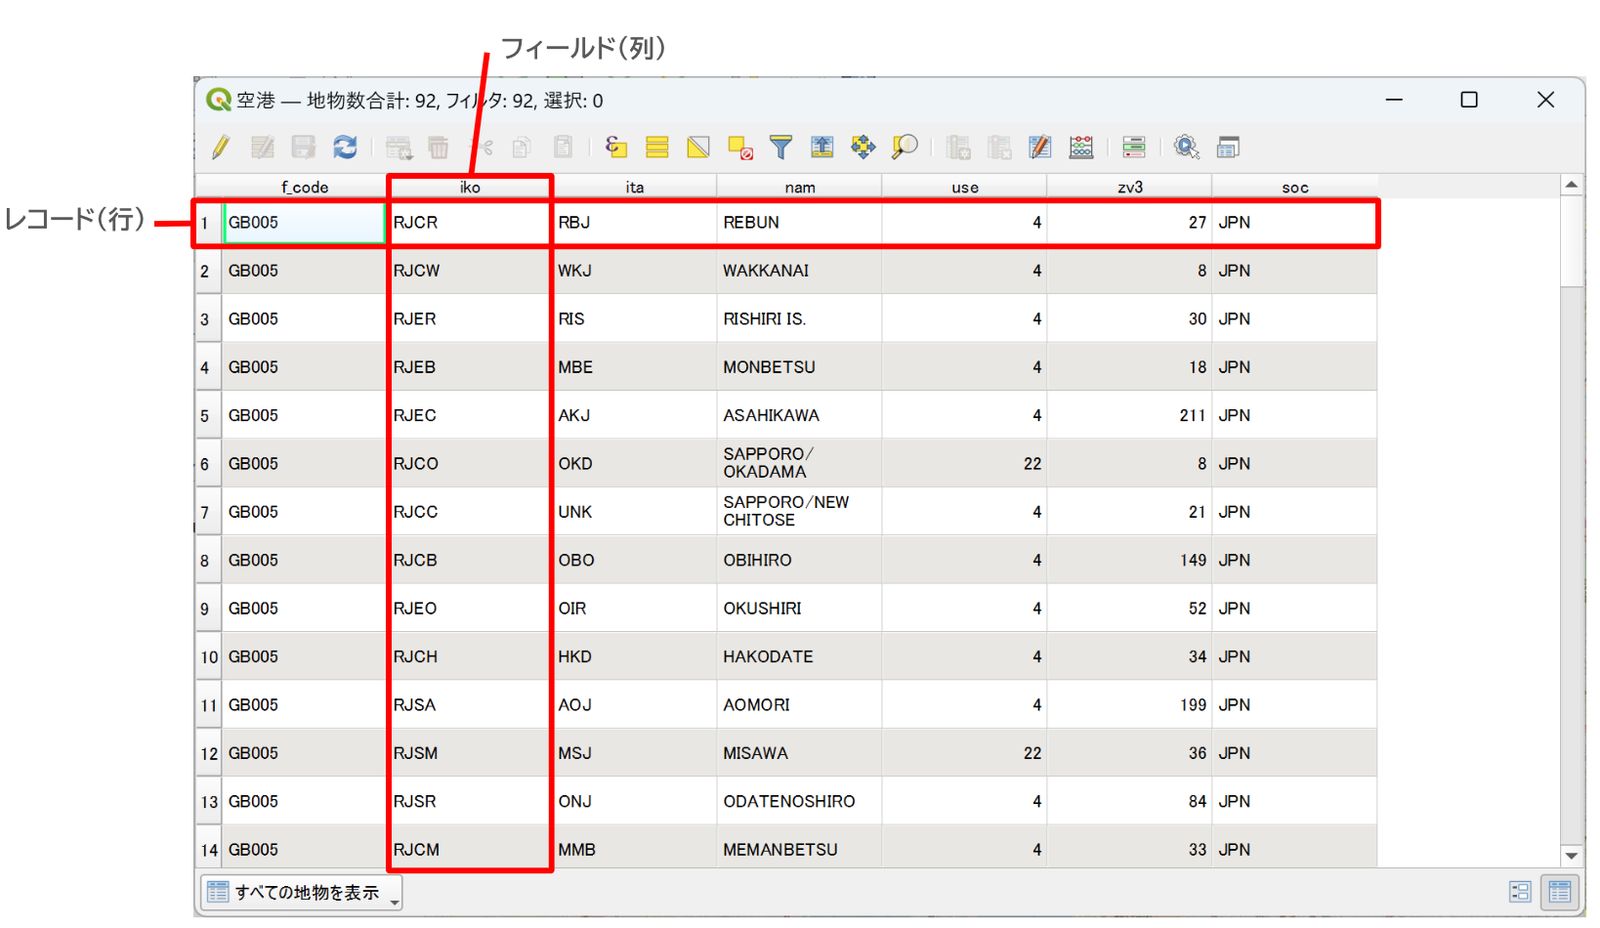
Task: Click the soc column header
Action: tap(1295, 187)
